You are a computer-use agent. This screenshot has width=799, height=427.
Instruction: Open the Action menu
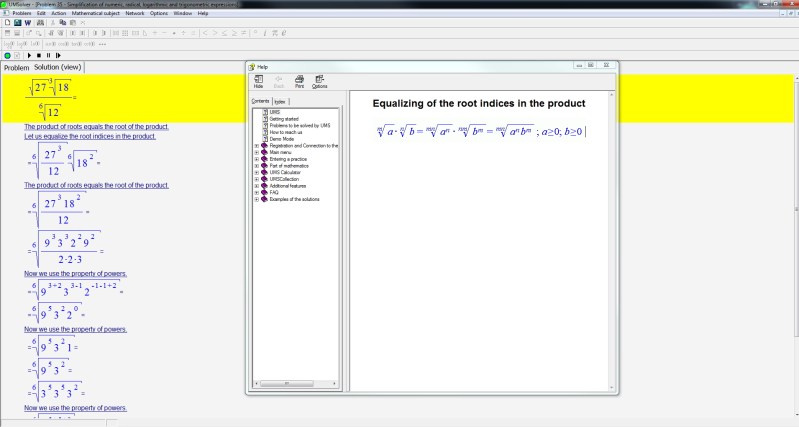click(59, 13)
